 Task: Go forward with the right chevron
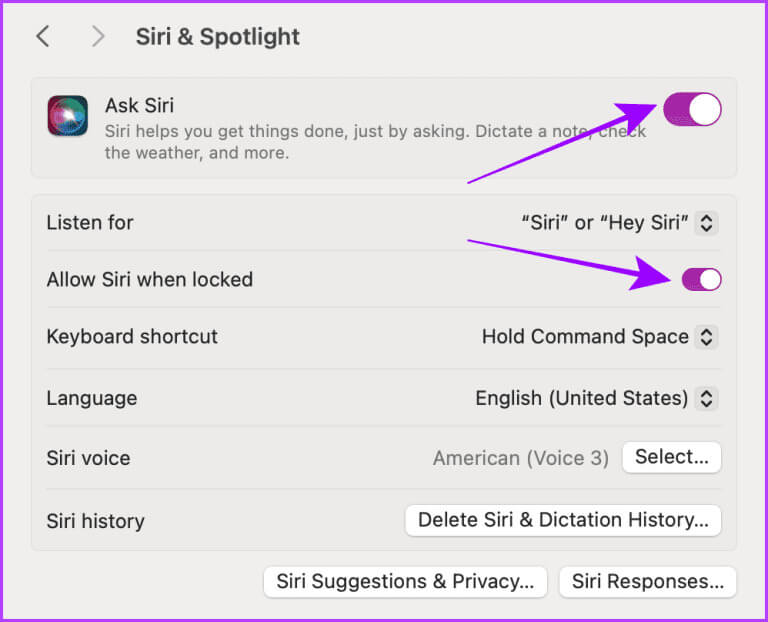pos(97,37)
